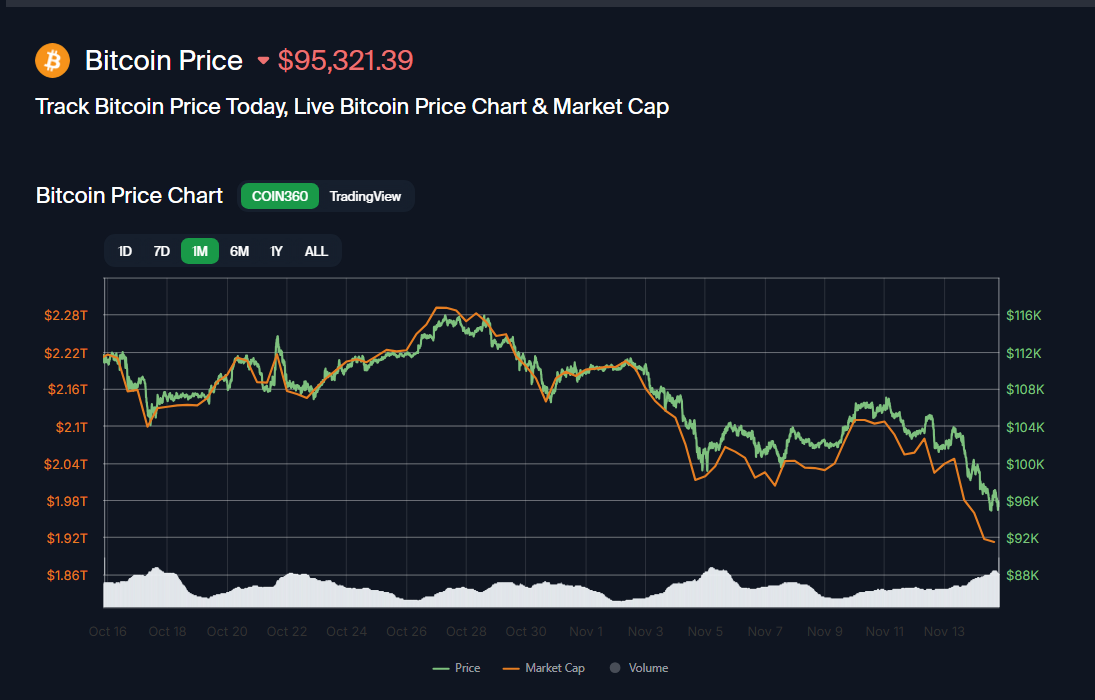
Task: Click the Bitcoin Price heading
Action: click(x=164, y=61)
